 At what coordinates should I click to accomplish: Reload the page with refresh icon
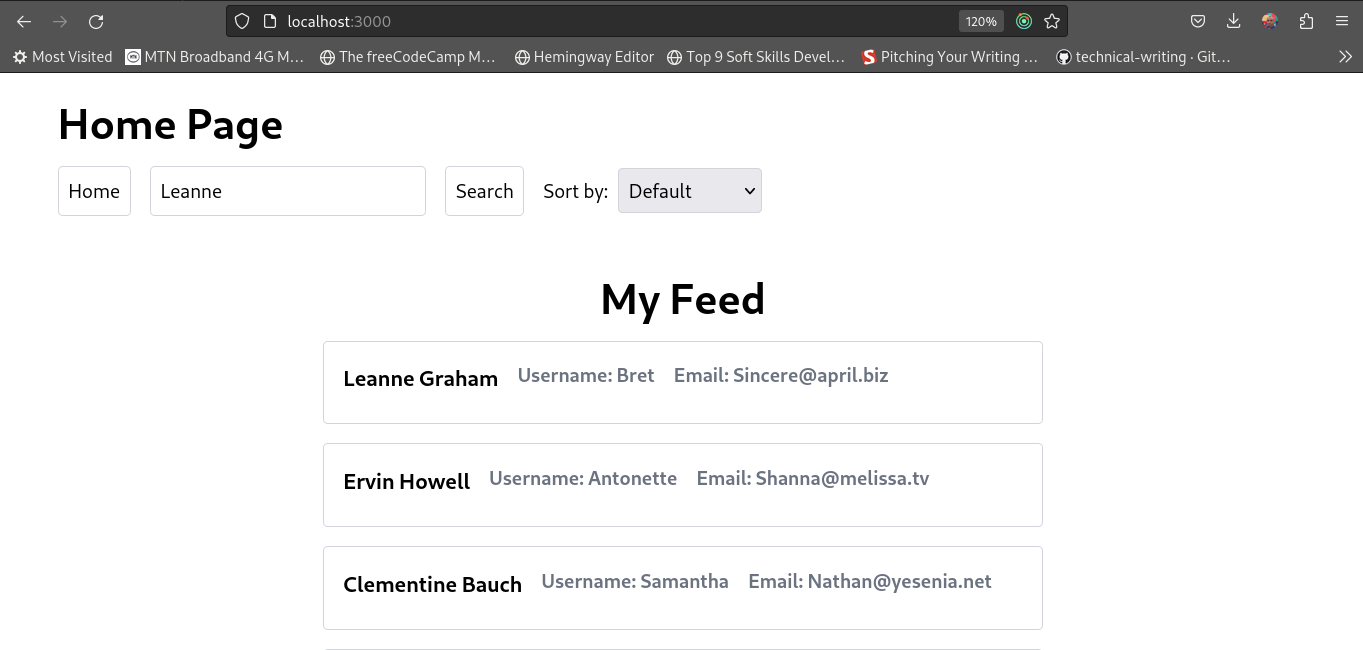96,21
